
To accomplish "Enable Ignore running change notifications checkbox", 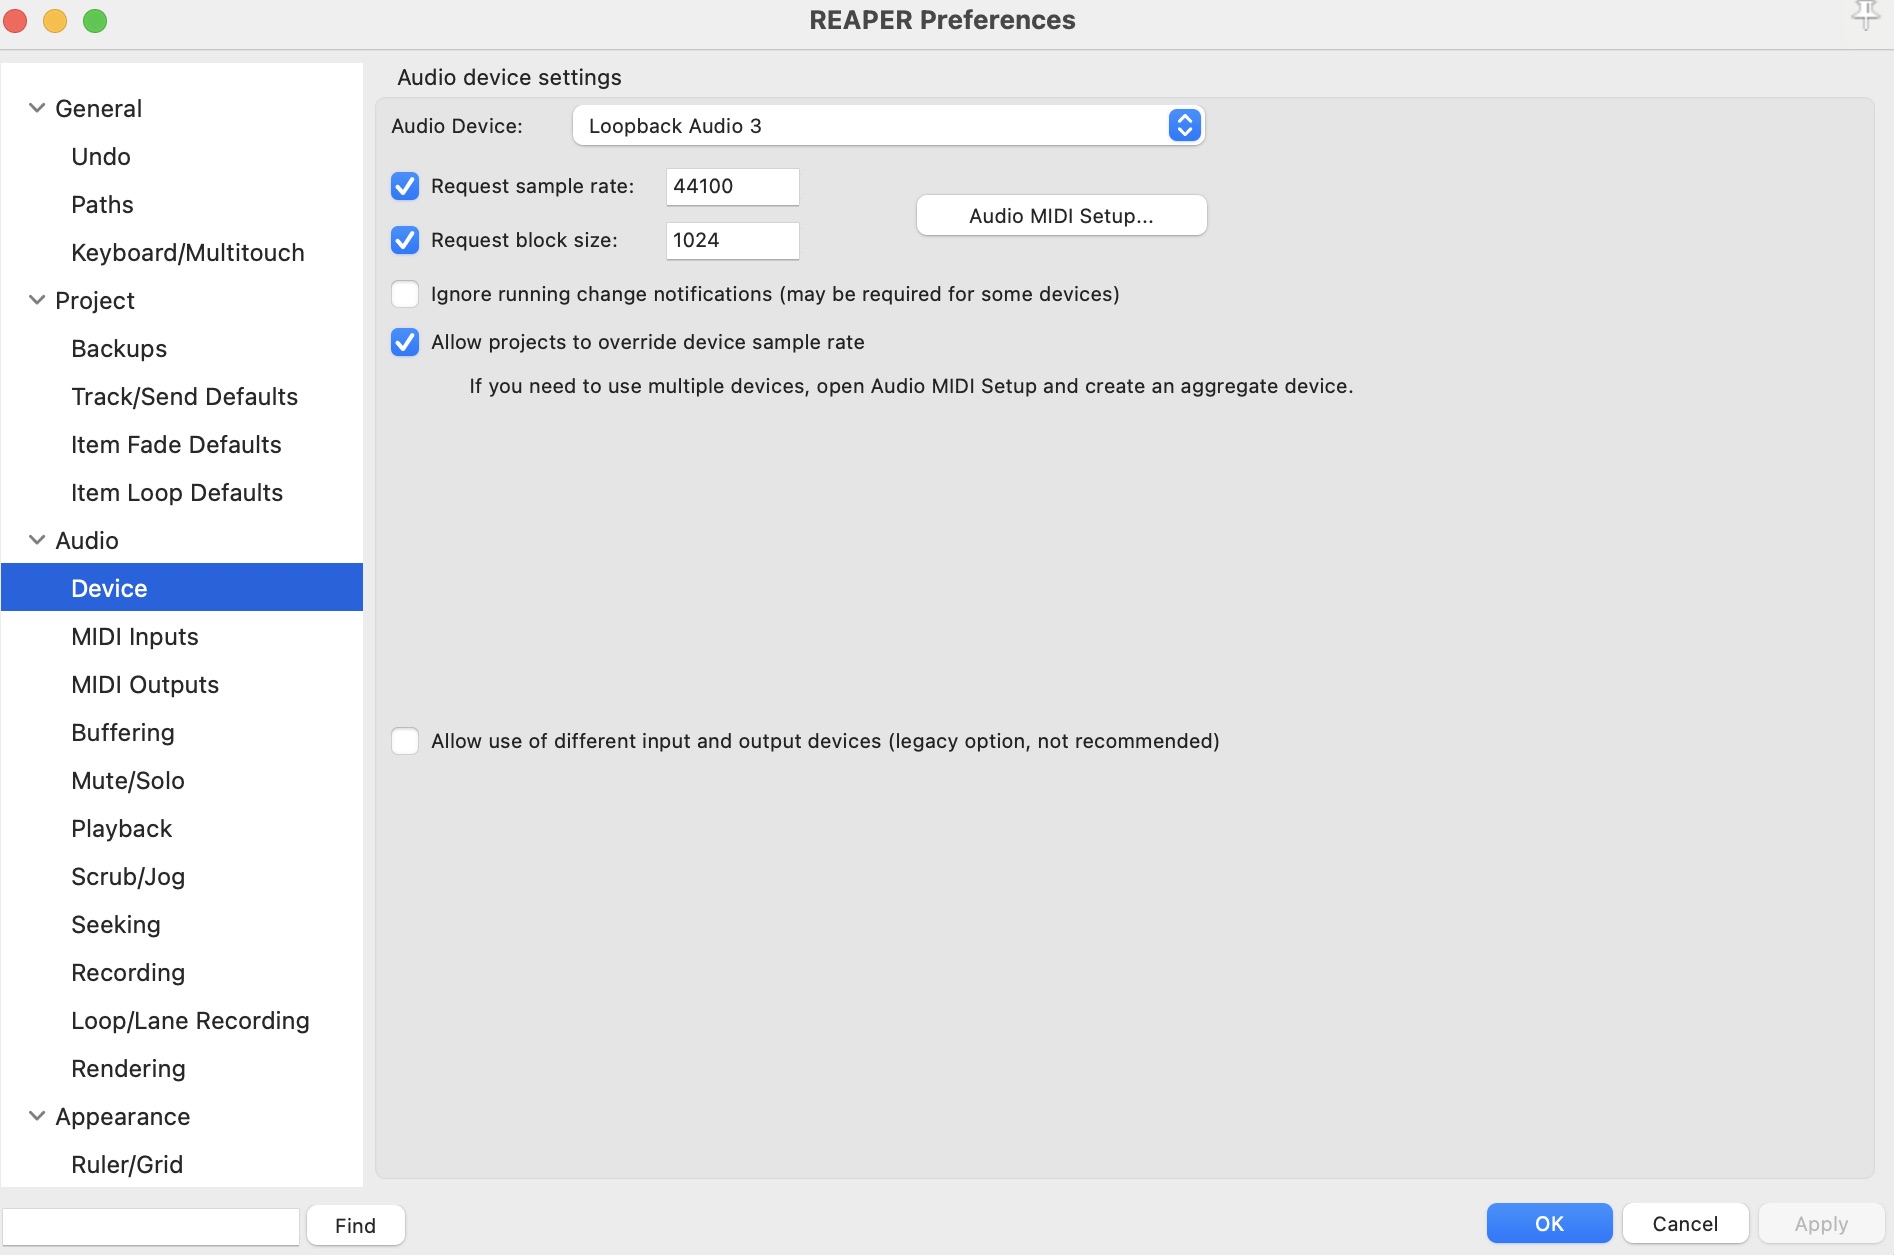I will (x=405, y=294).
